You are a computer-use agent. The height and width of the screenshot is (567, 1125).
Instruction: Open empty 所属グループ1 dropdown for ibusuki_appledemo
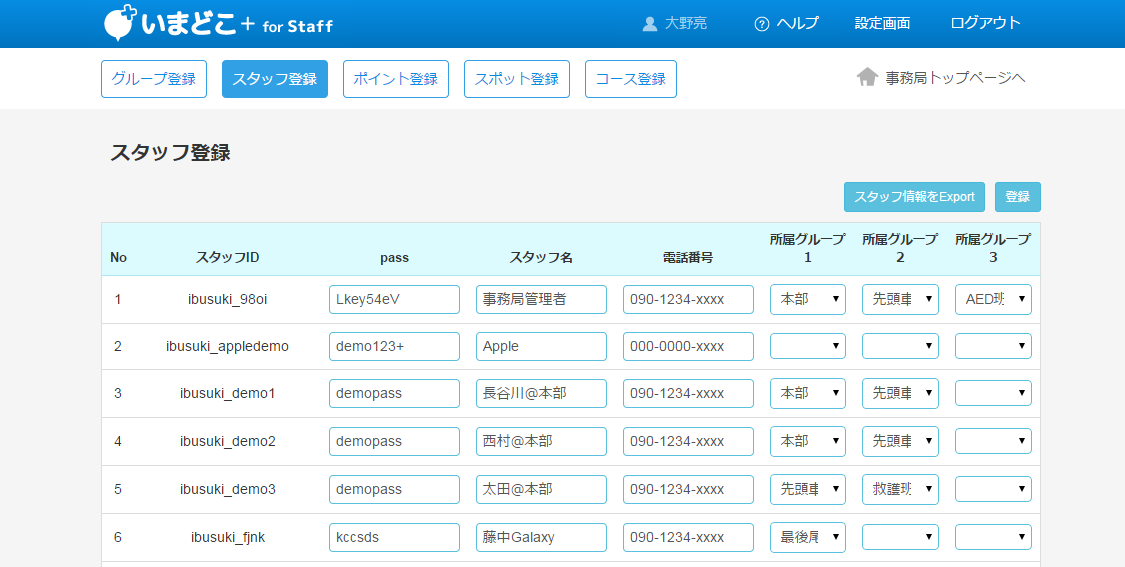tap(808, 346)
